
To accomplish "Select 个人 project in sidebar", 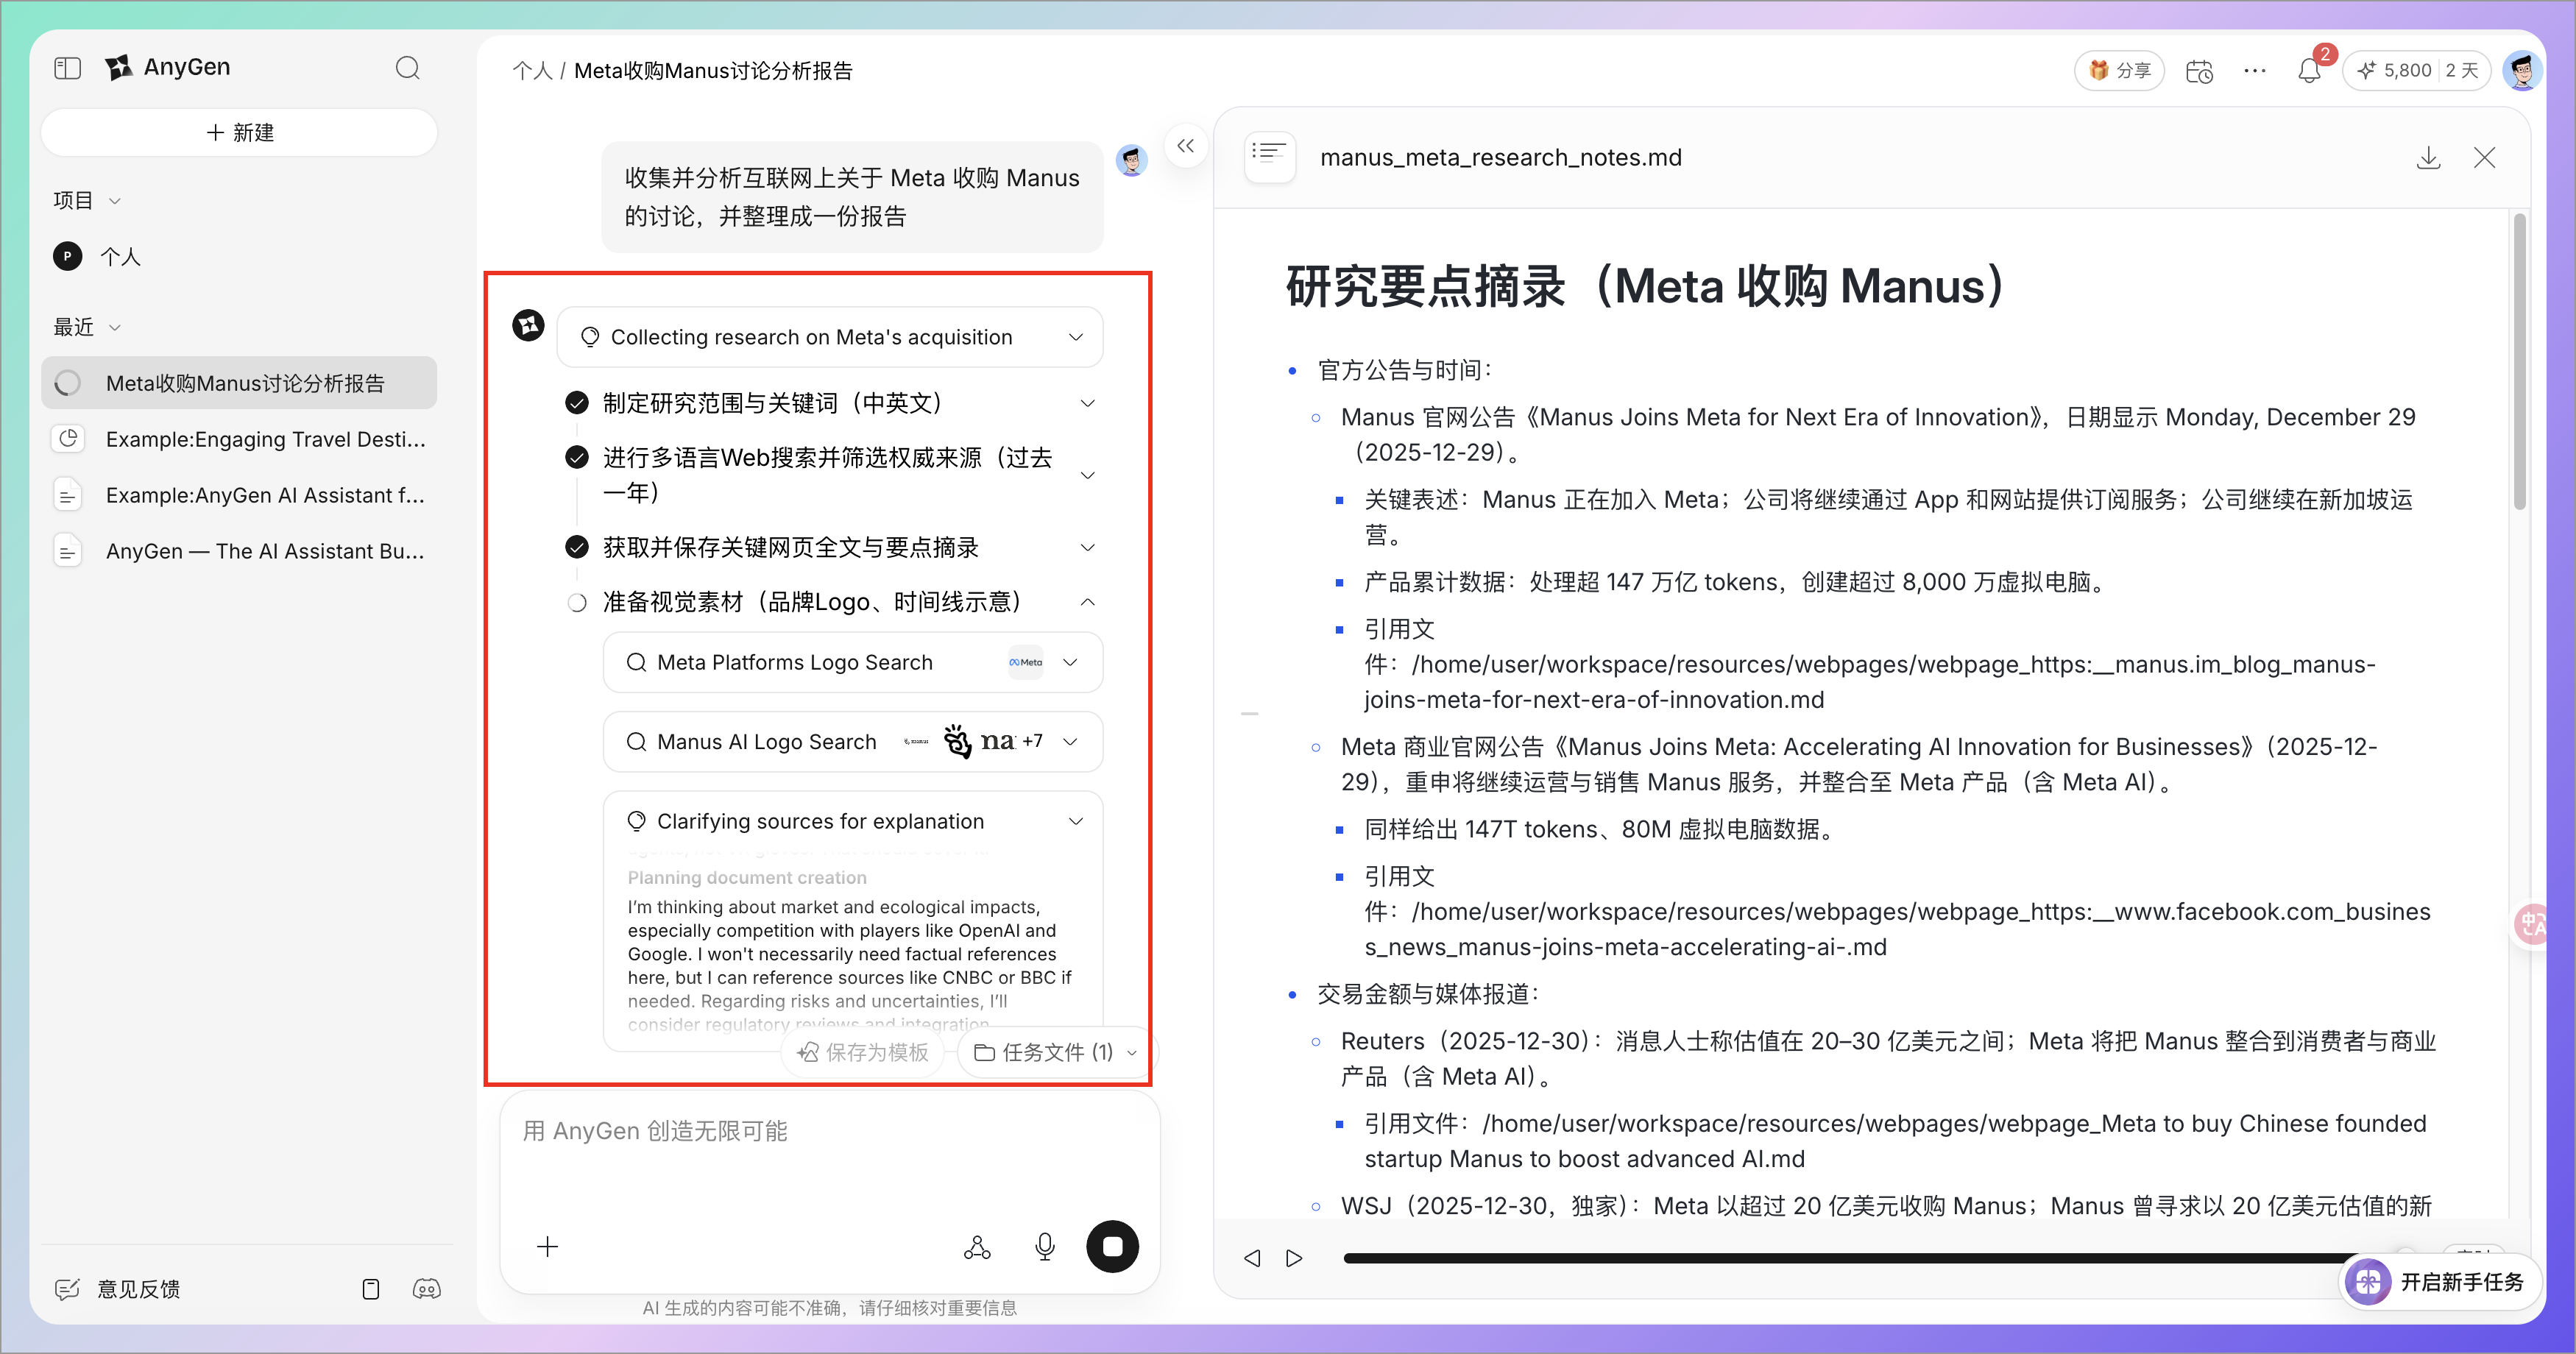I will pyautogui.click(x=120, y=257).
